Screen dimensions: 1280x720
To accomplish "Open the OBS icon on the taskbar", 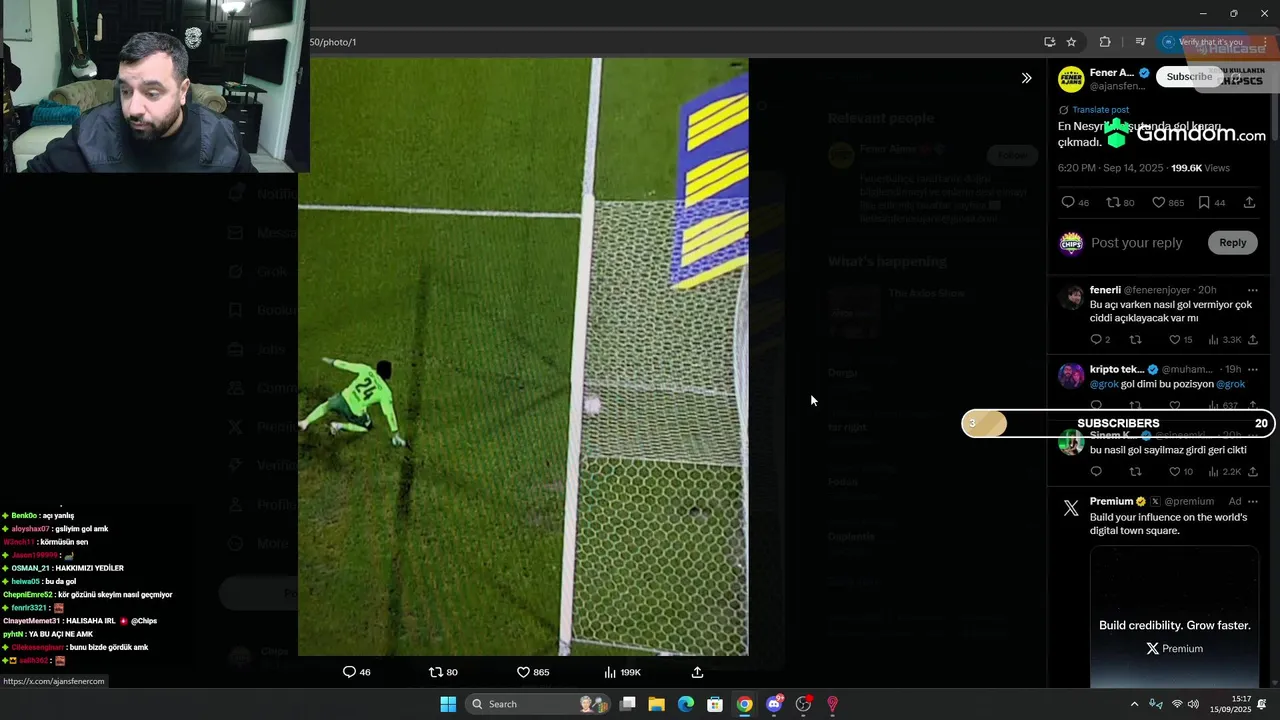I will (x=803, y=704).
